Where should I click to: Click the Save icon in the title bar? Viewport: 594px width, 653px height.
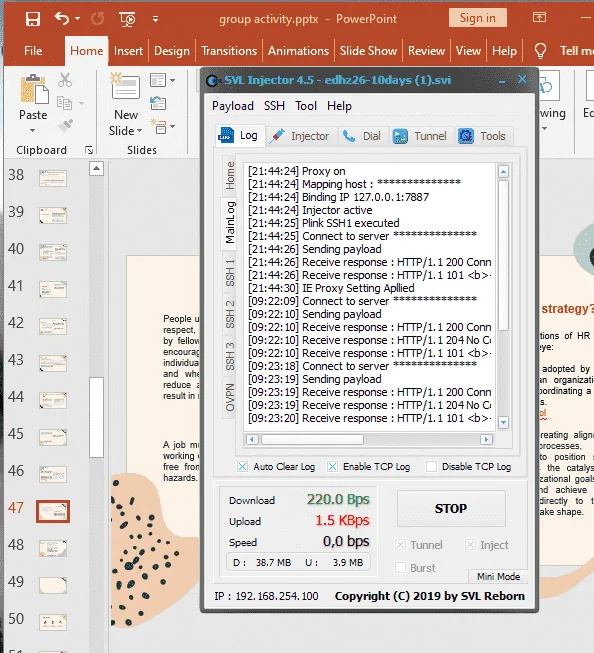[x=32, y=19]
